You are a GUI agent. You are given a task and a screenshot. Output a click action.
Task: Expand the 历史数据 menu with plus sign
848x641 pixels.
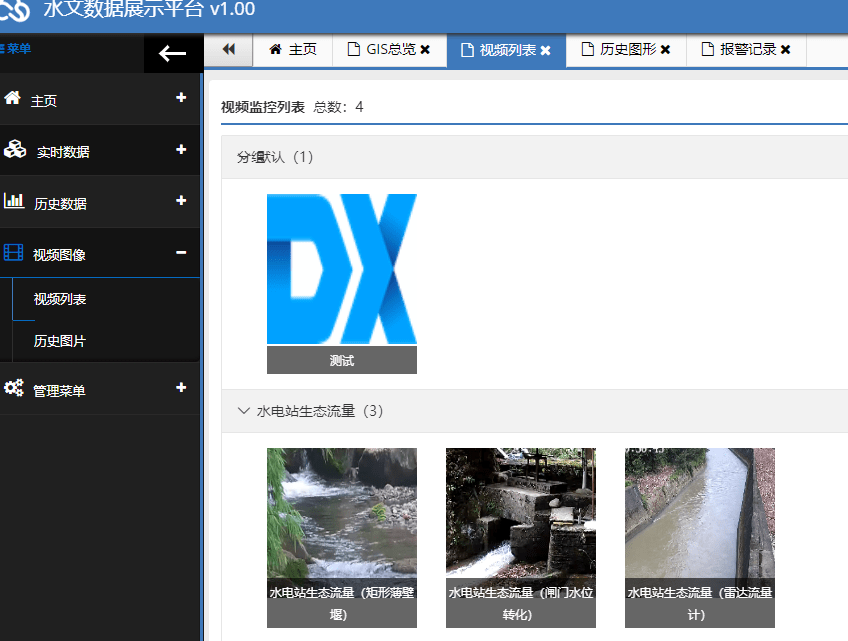181,201
